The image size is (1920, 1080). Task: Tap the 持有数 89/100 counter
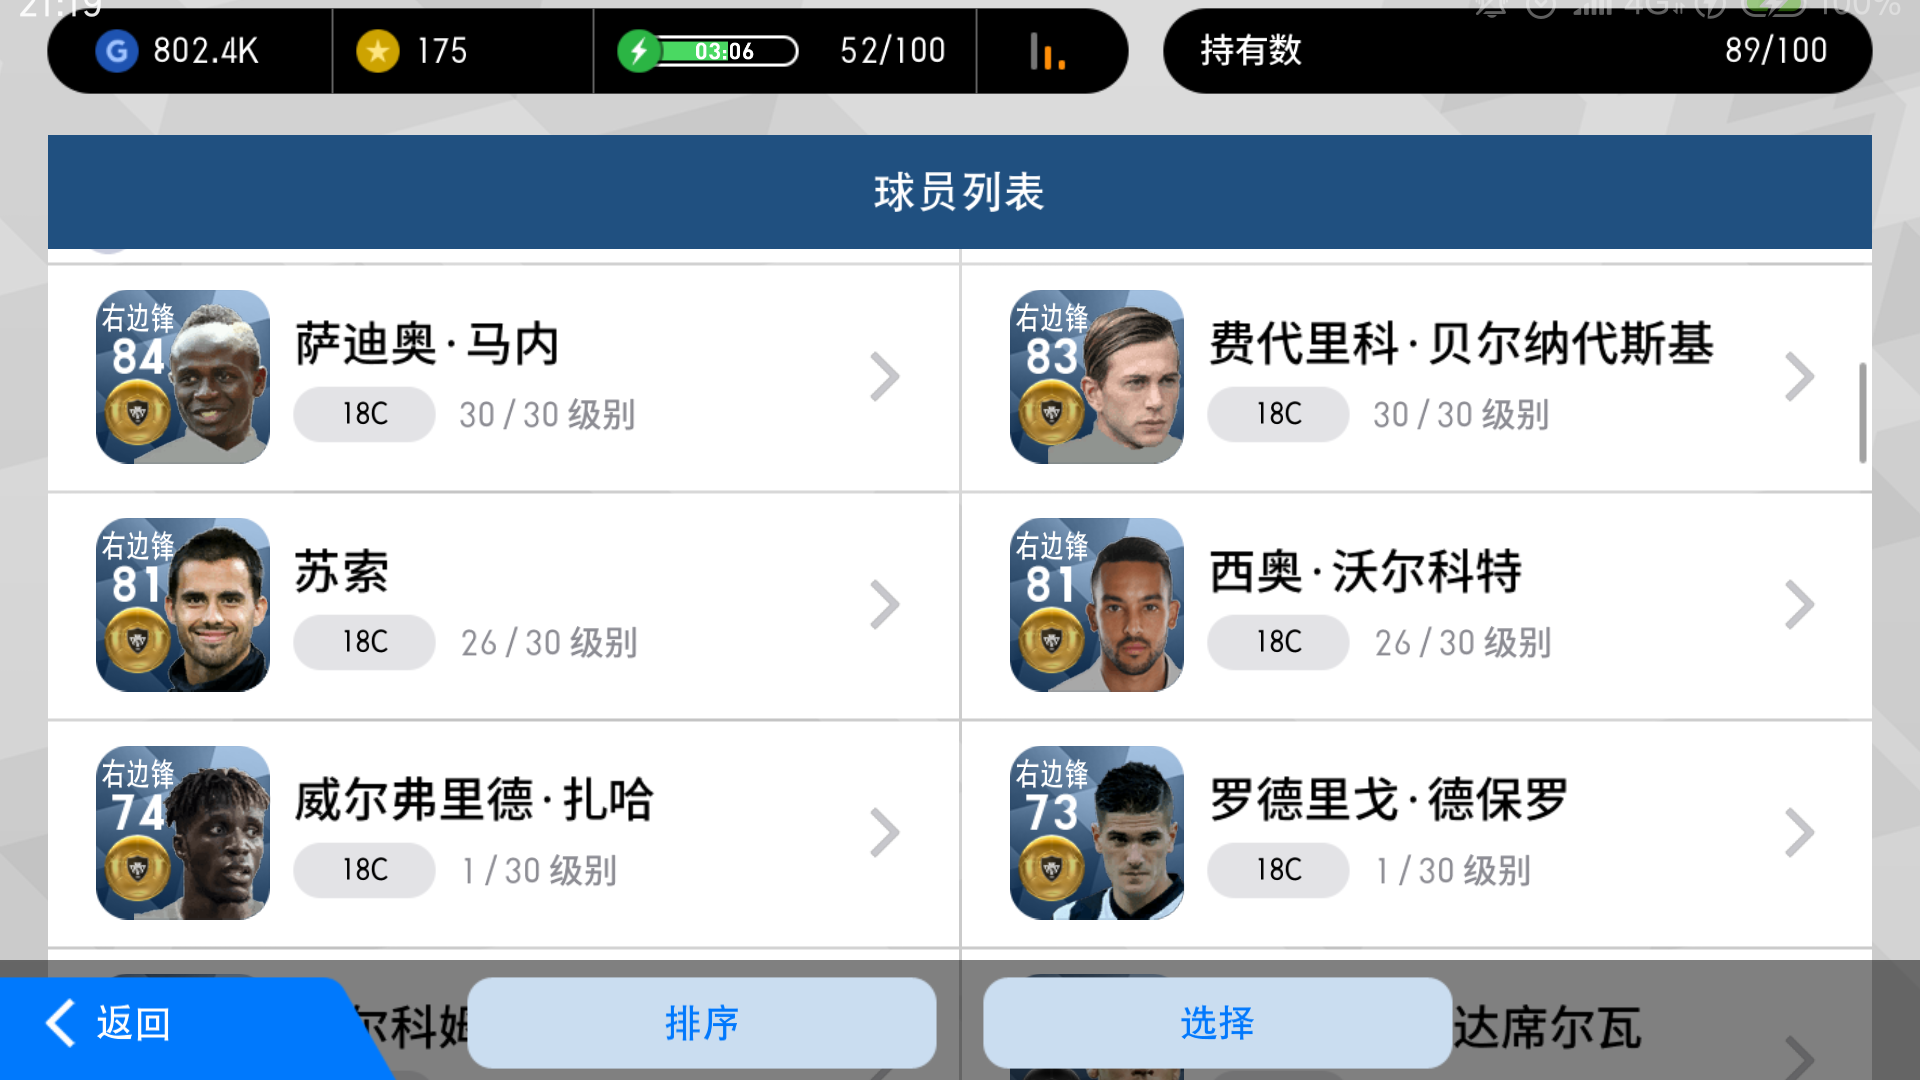(x=1517, y=51)
